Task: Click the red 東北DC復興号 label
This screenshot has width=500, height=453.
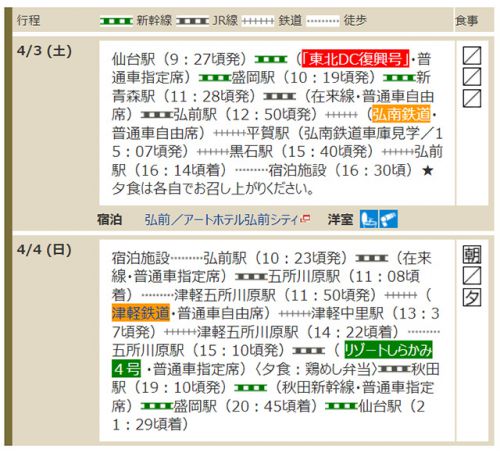Action: [x=355, y=59]
